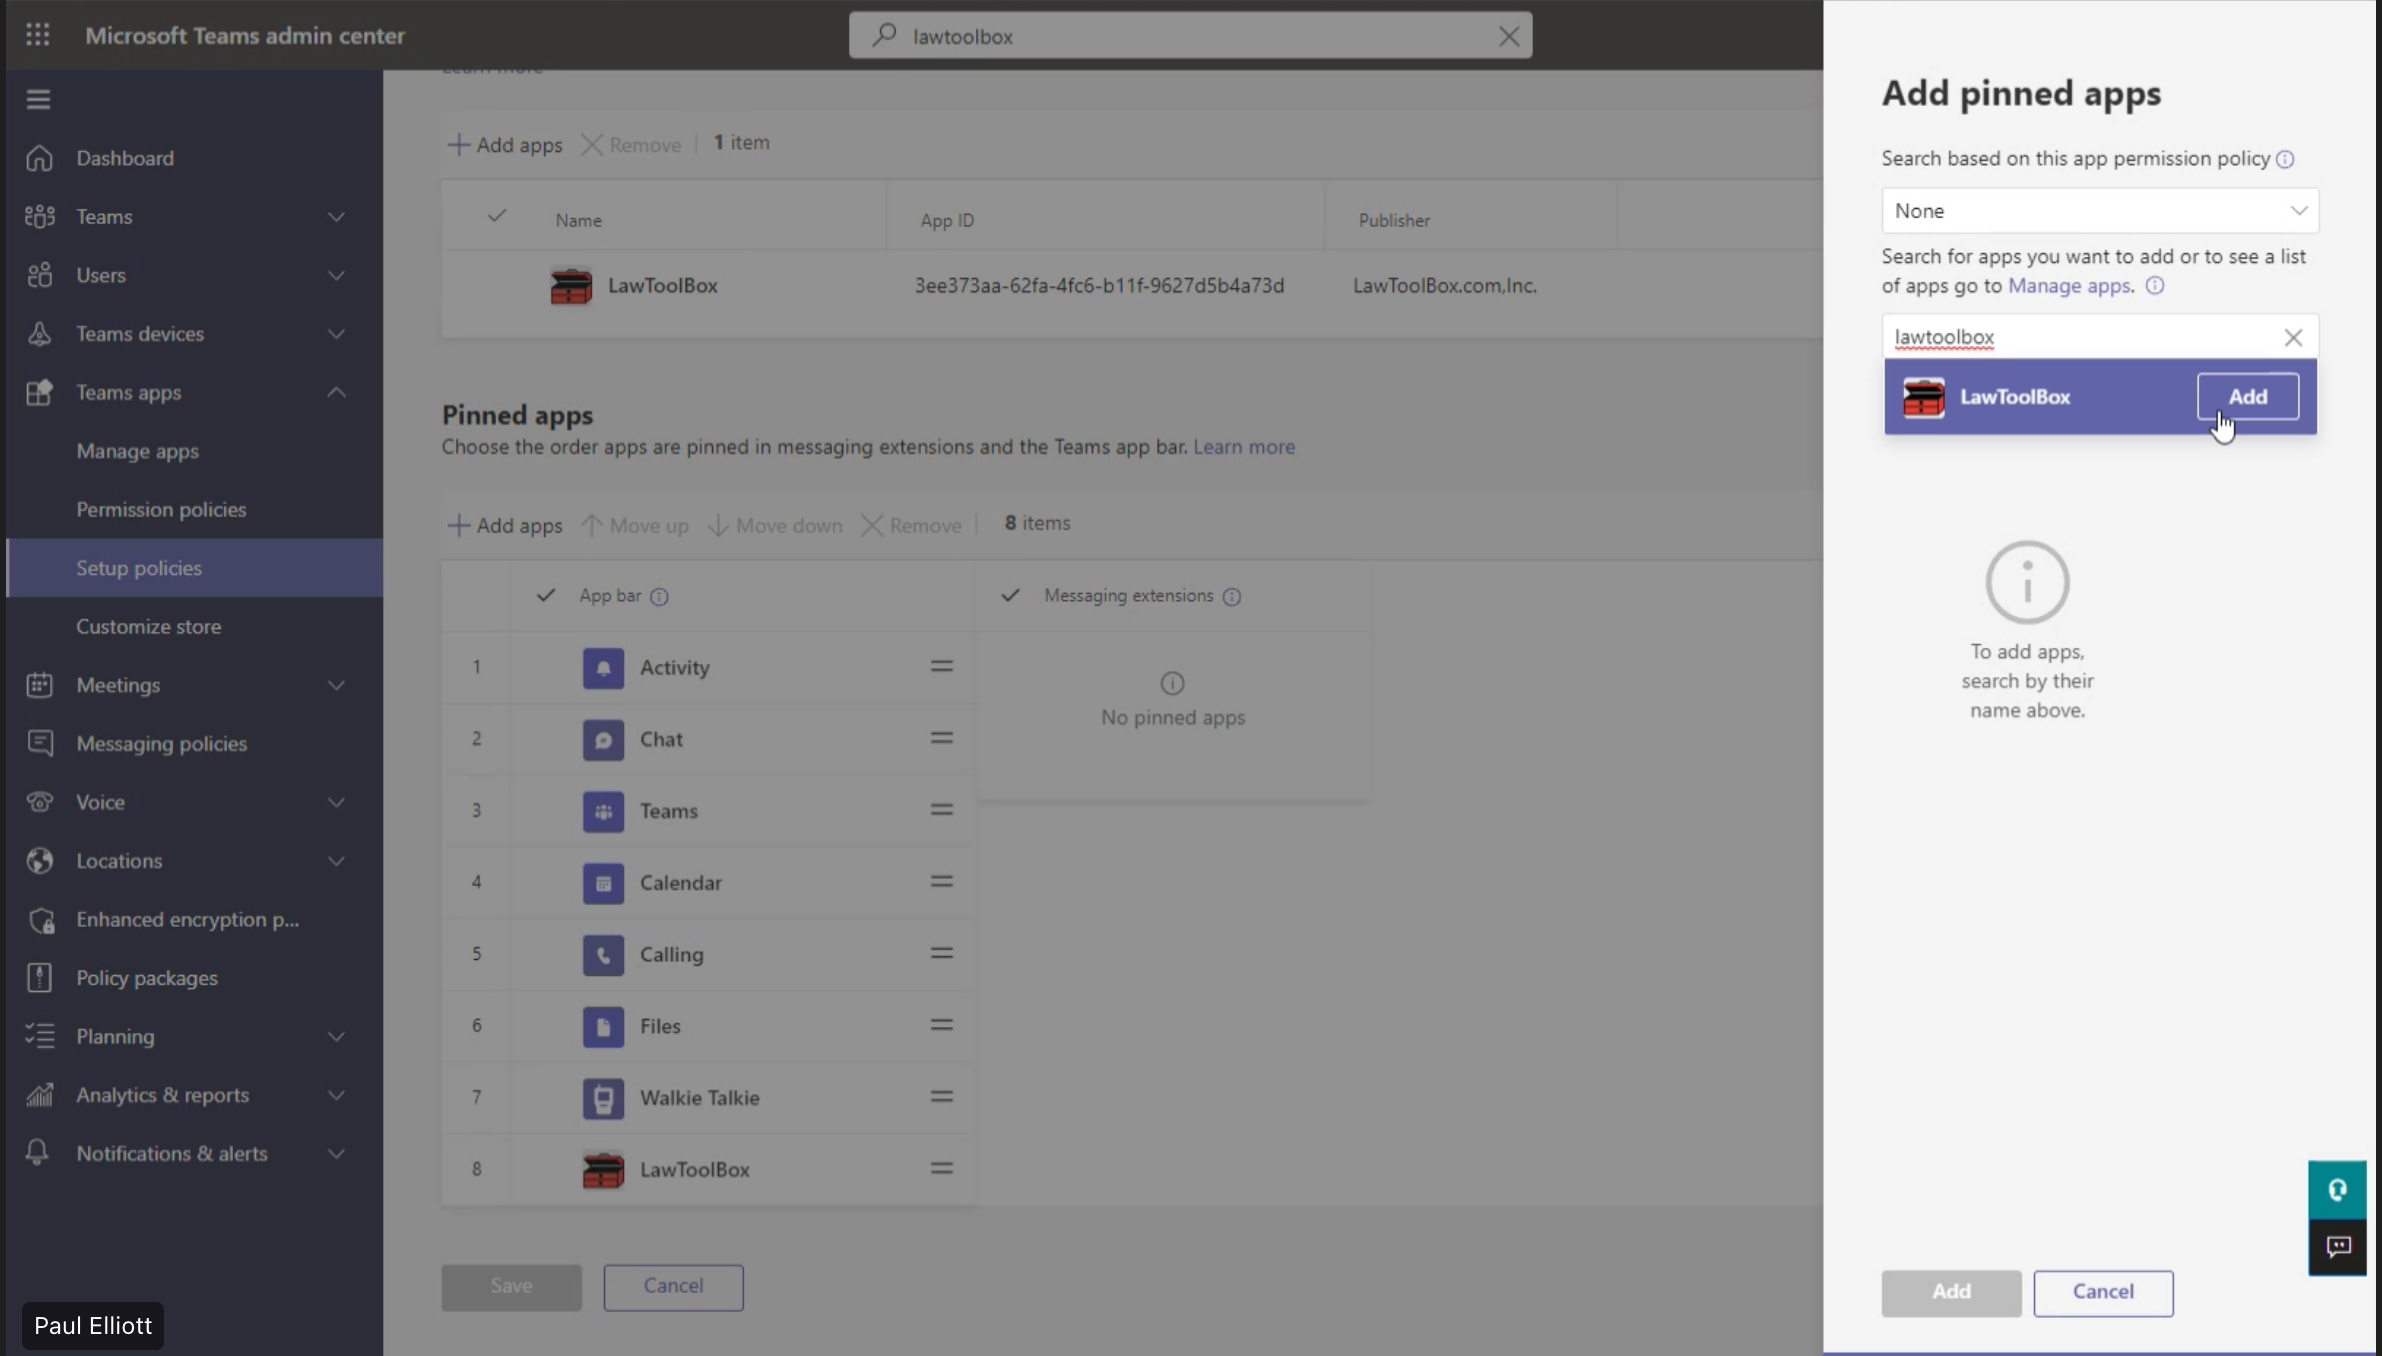Click info icon beside permission policy label
This screenshot has width=2382, height=1356.
(x=2285, y=159)
